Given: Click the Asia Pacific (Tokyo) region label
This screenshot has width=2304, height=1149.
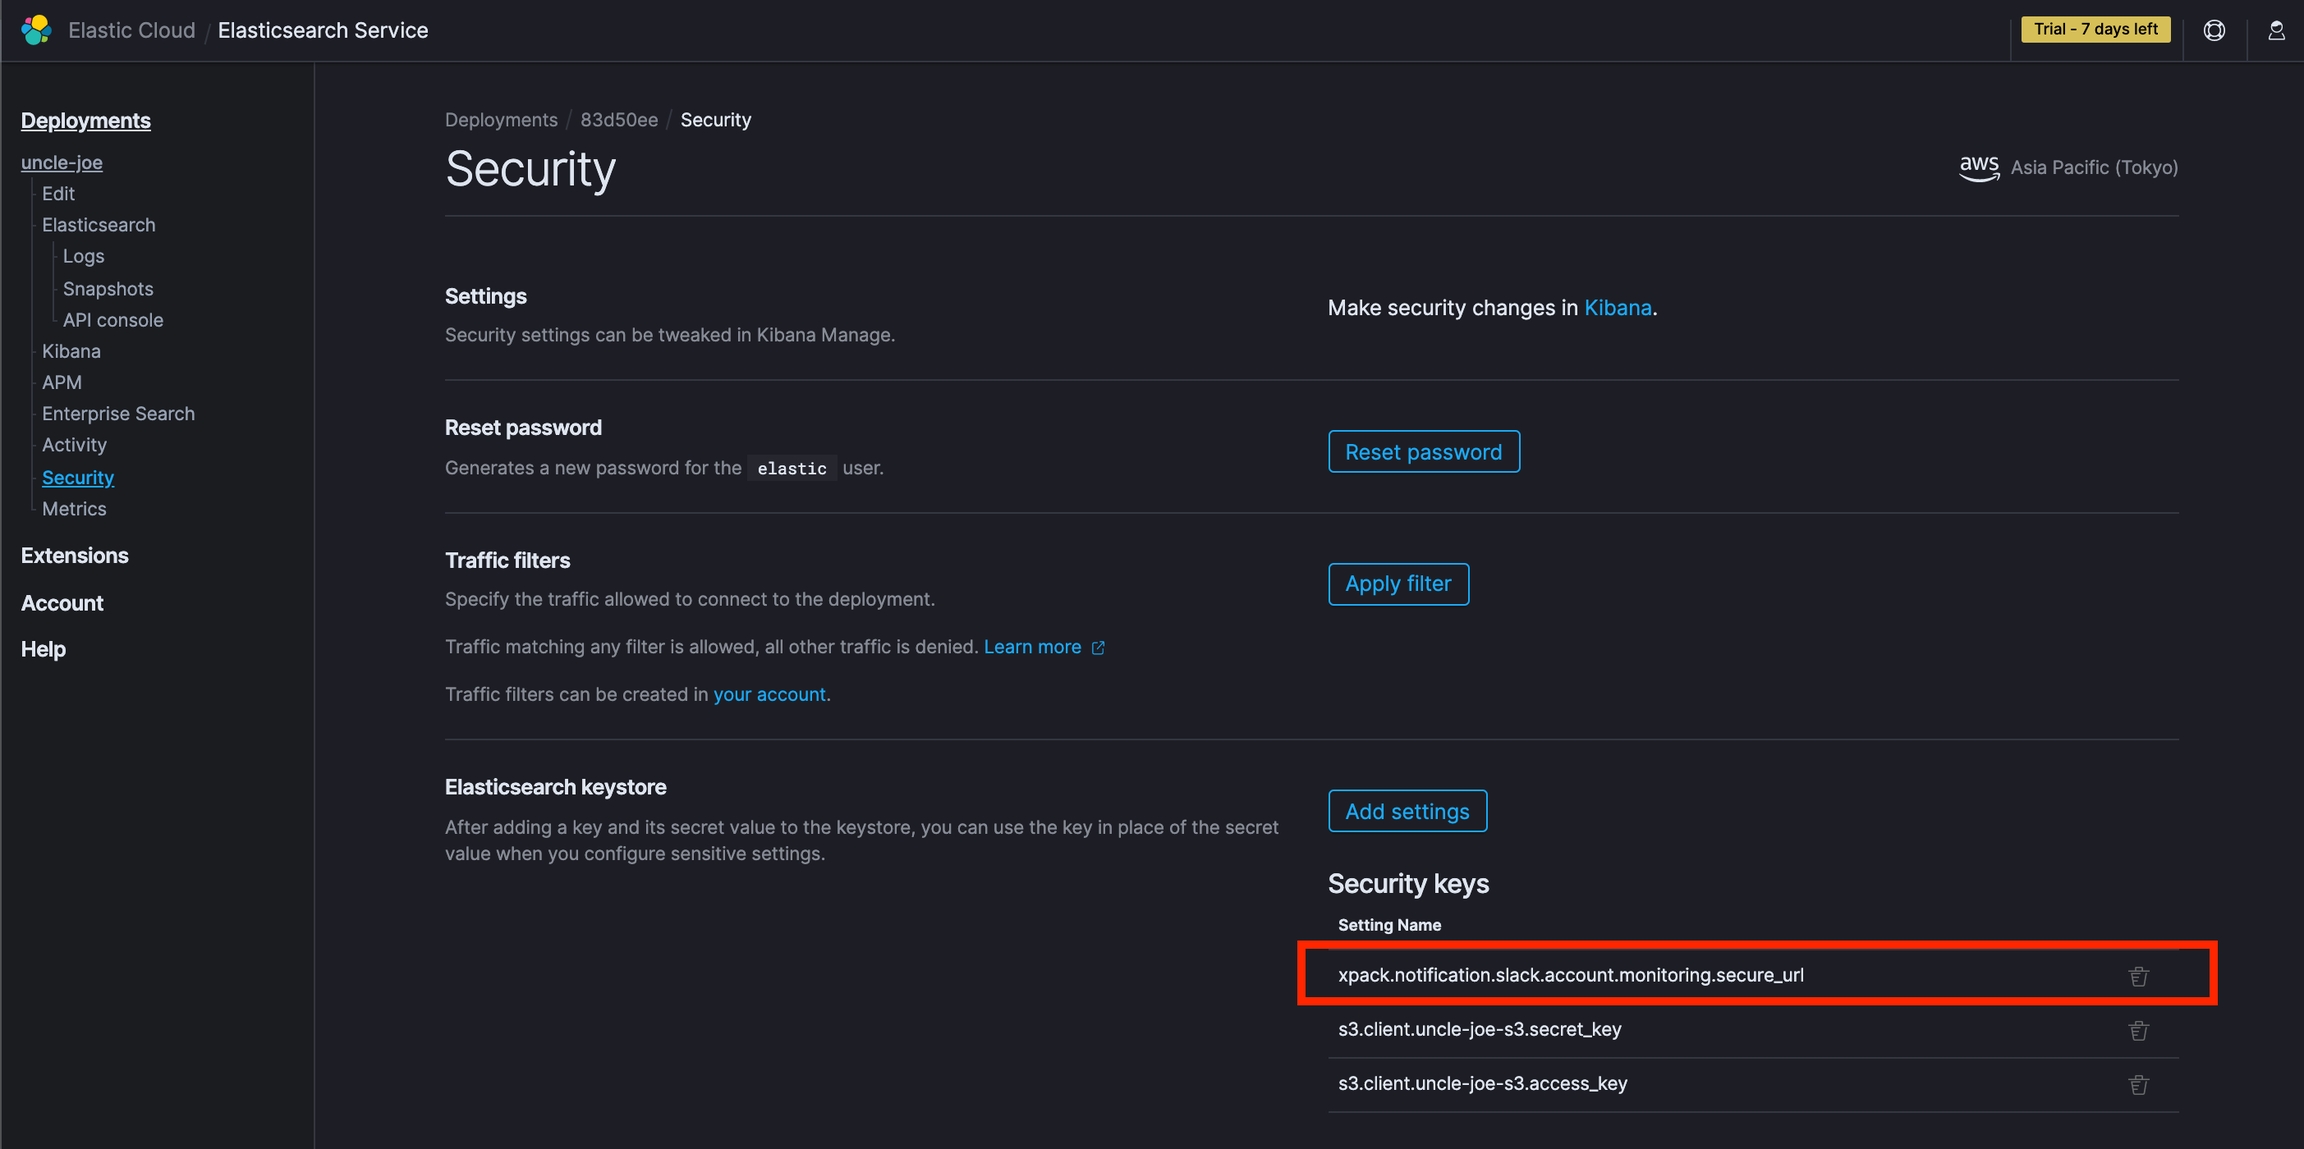Looking at the screenshot, I should pos(2094,167).
